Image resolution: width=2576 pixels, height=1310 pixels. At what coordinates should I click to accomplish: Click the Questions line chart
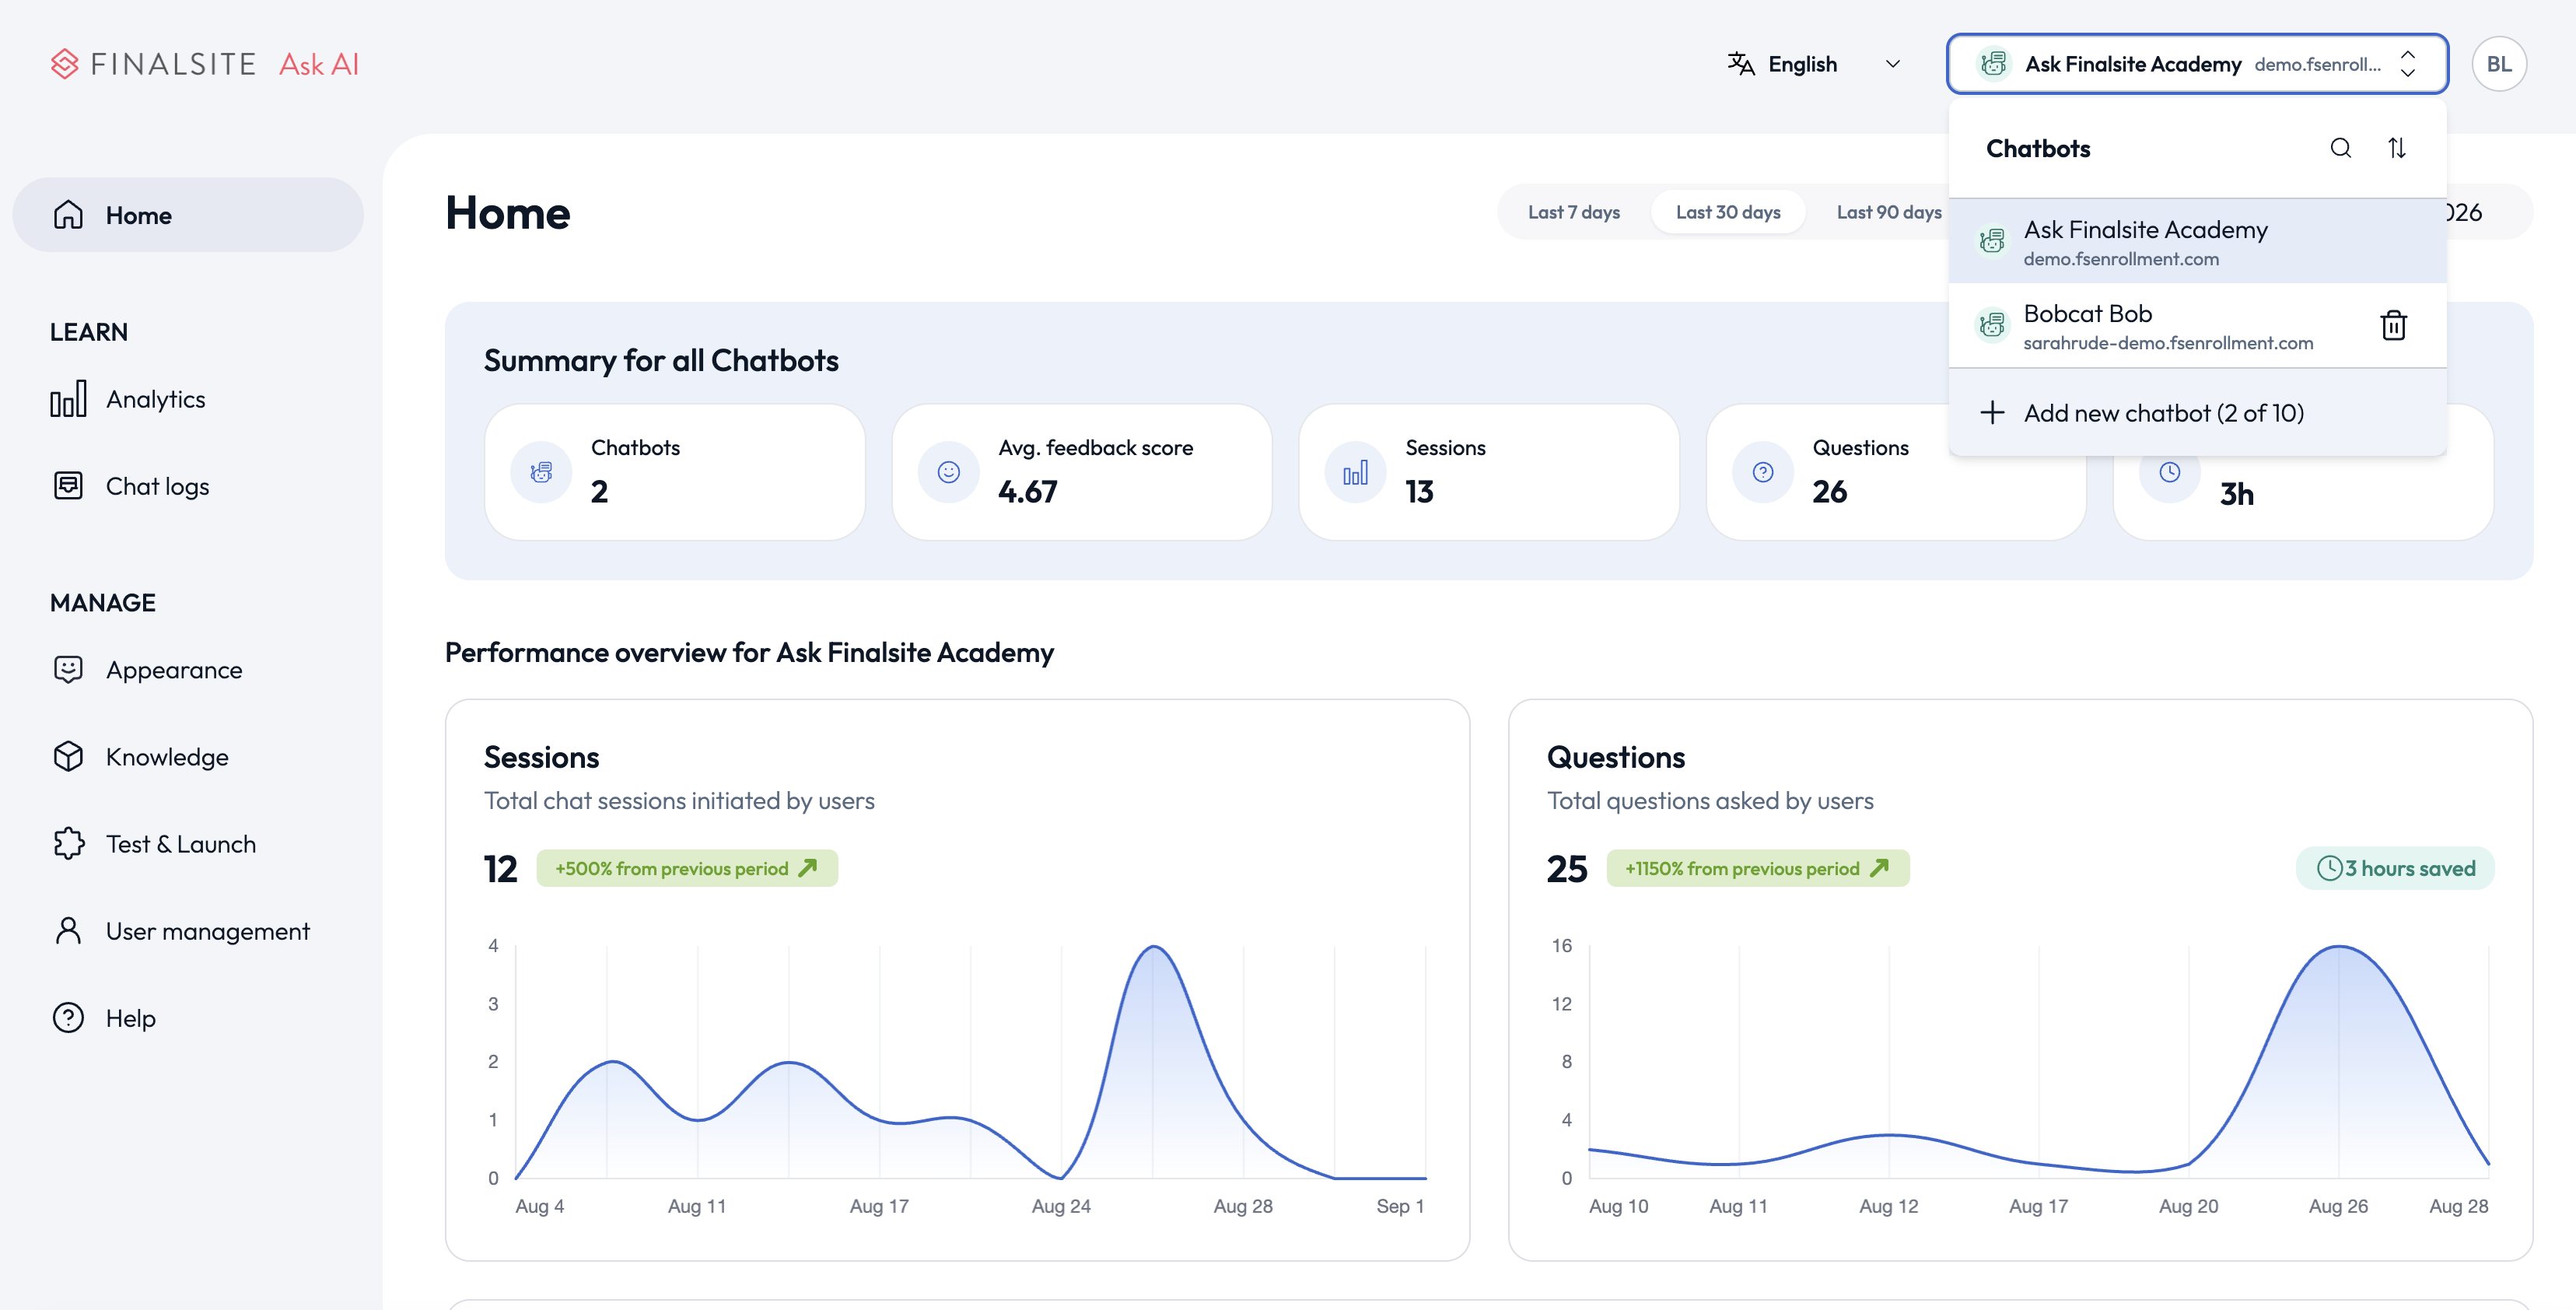point(2038,1062)
